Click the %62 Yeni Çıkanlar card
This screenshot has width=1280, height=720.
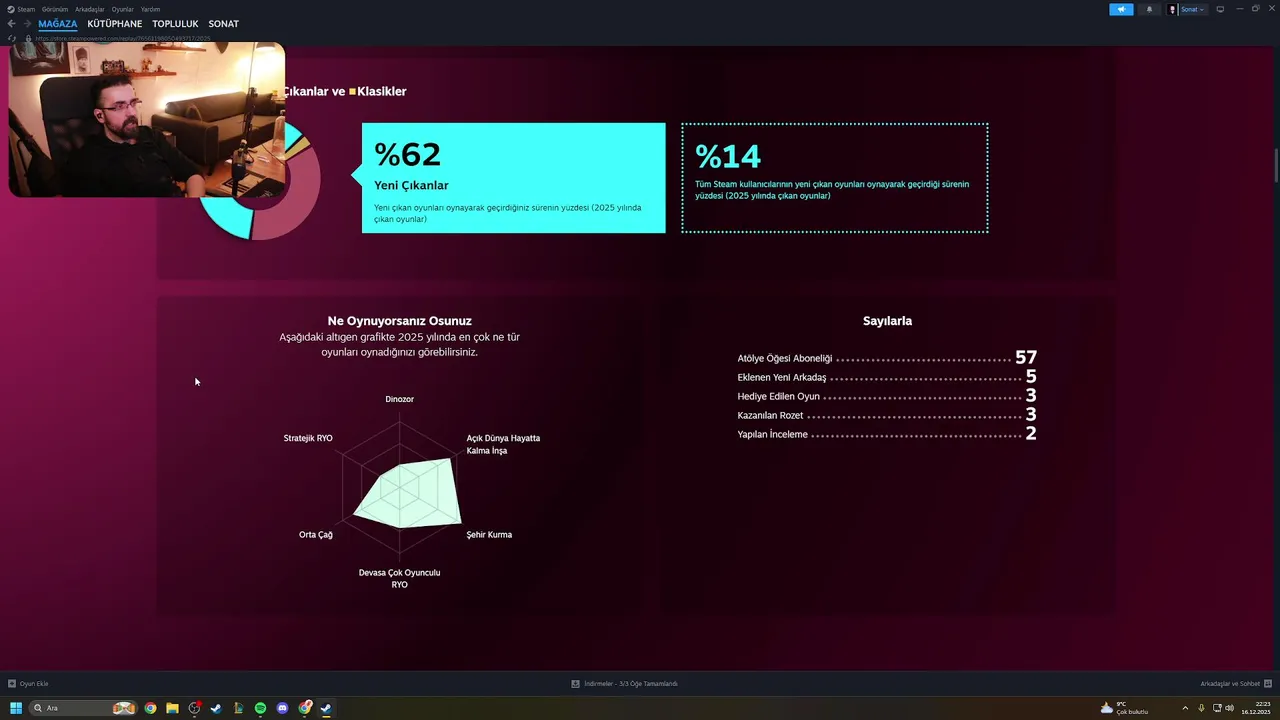click(513, 178)
